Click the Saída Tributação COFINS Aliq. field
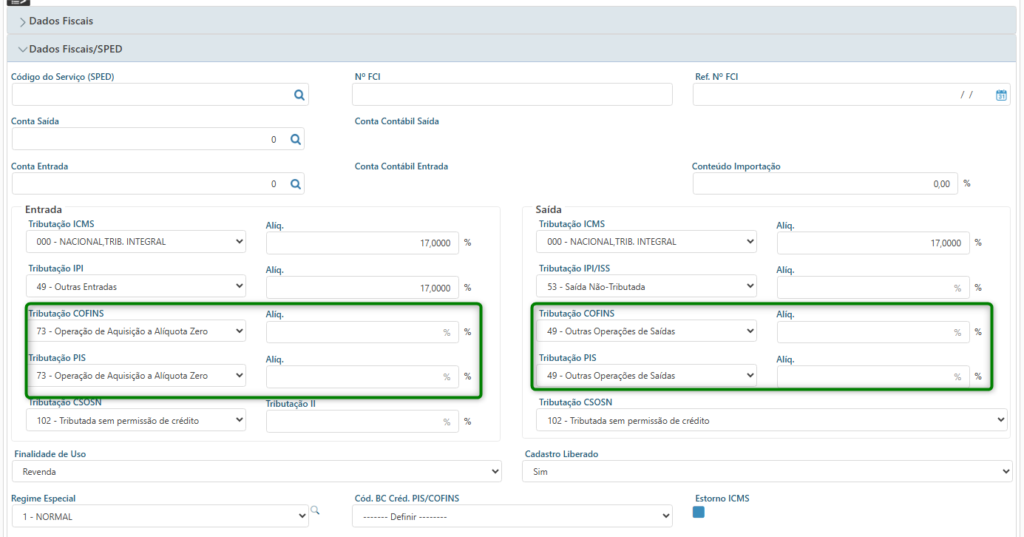 (872, 332)
